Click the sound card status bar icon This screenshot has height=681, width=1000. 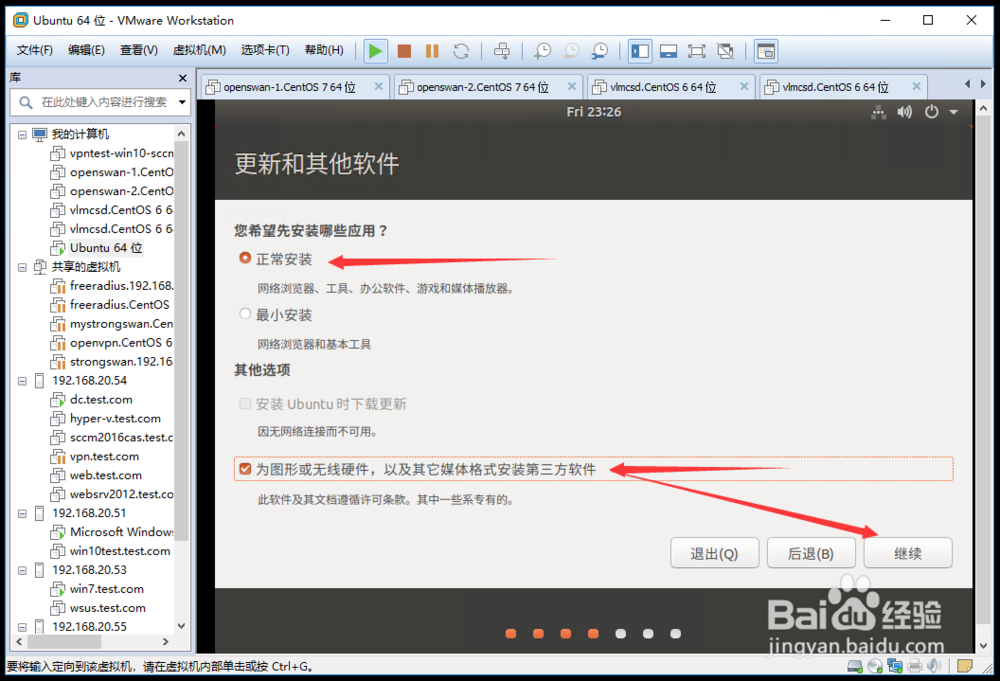point(934,666)
